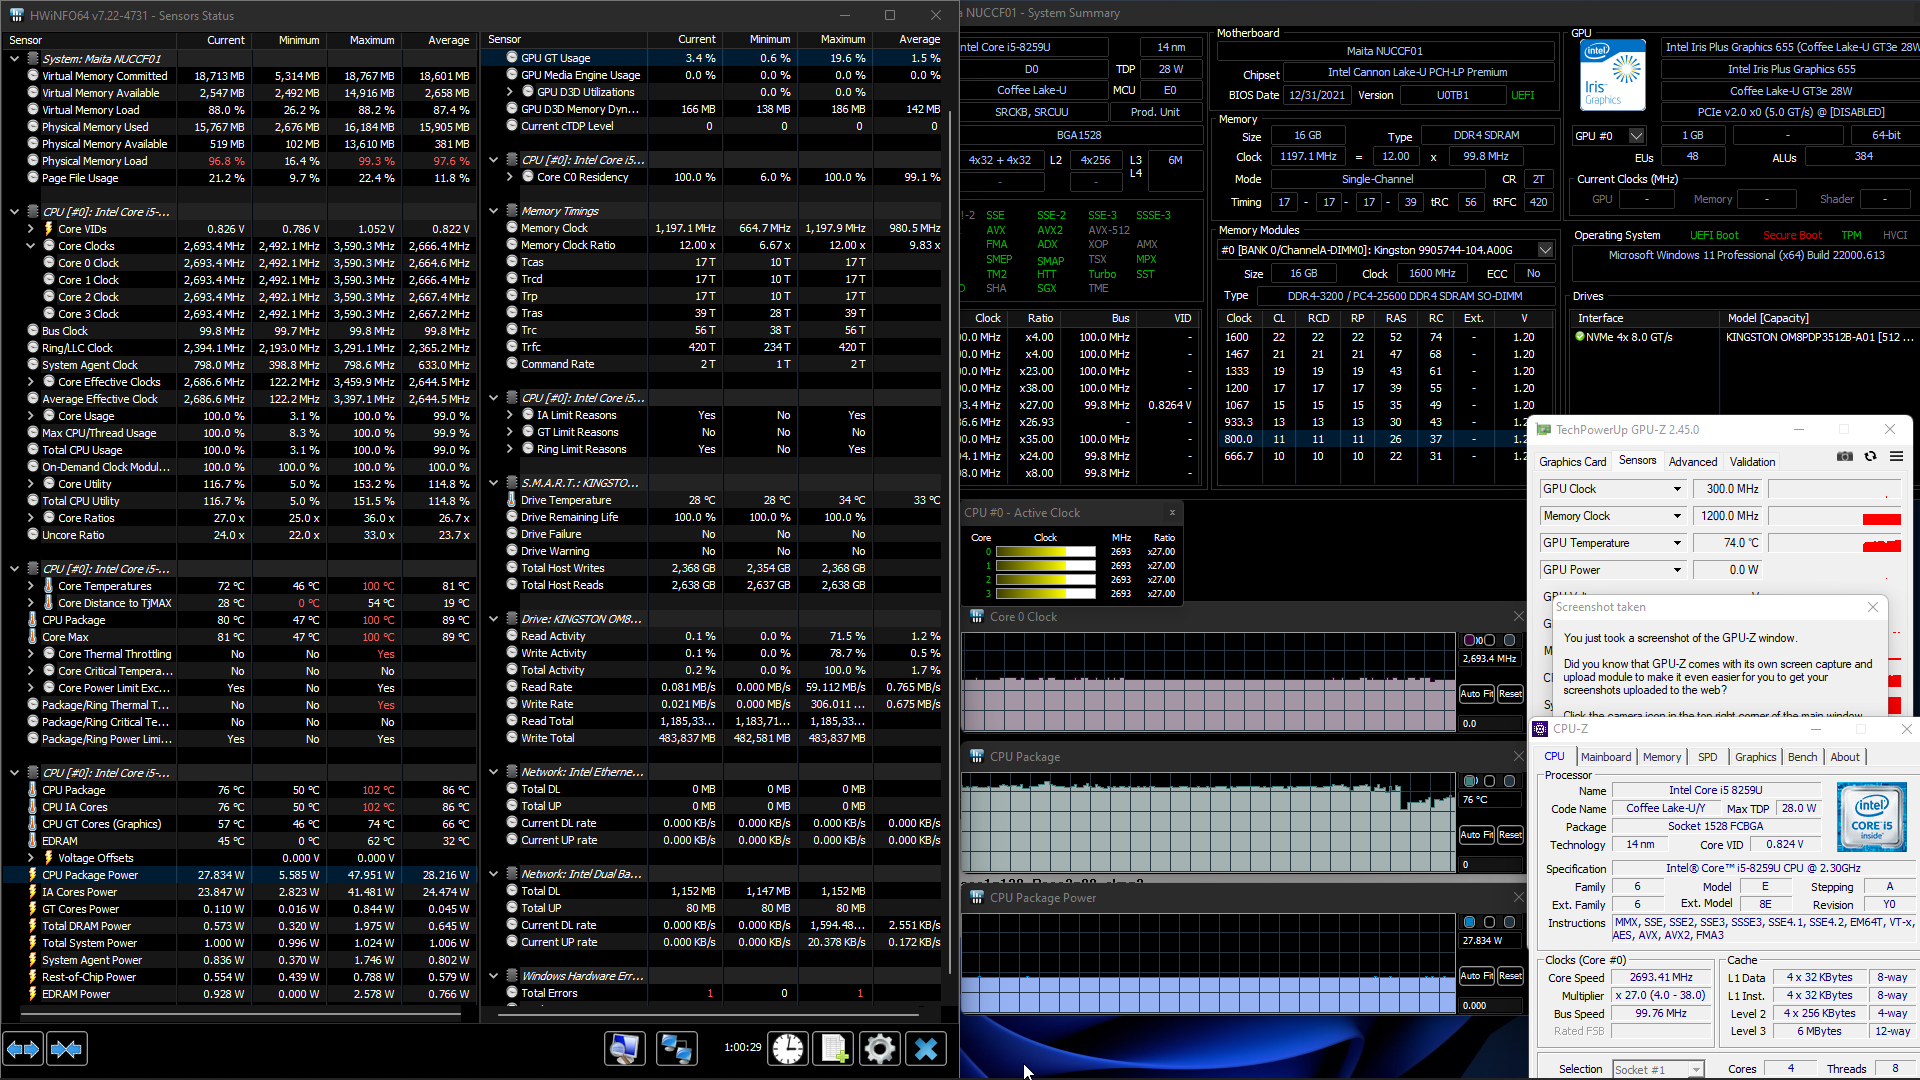The image size is (1920, 1080).
Task: Switch to GPU-Z Advanced tab
Action: pos(1693,461)
